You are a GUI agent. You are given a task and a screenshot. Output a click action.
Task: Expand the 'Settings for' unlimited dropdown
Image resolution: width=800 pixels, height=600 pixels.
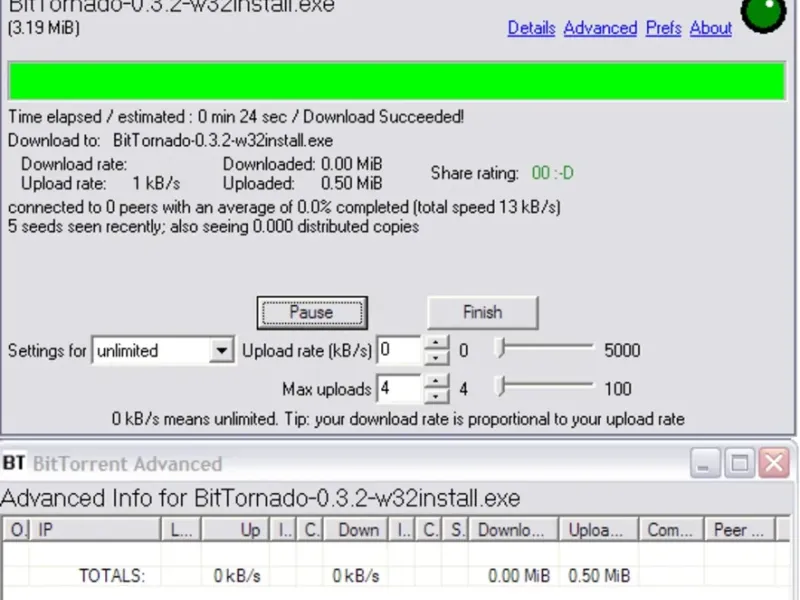coord(221,351)
